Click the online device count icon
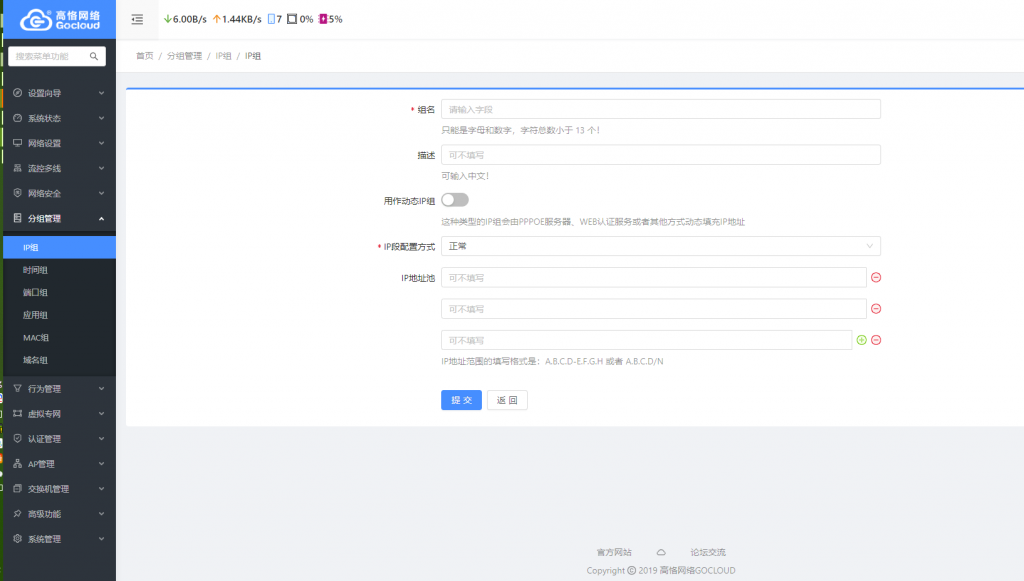1024x581 pixels. coord(271,19)
